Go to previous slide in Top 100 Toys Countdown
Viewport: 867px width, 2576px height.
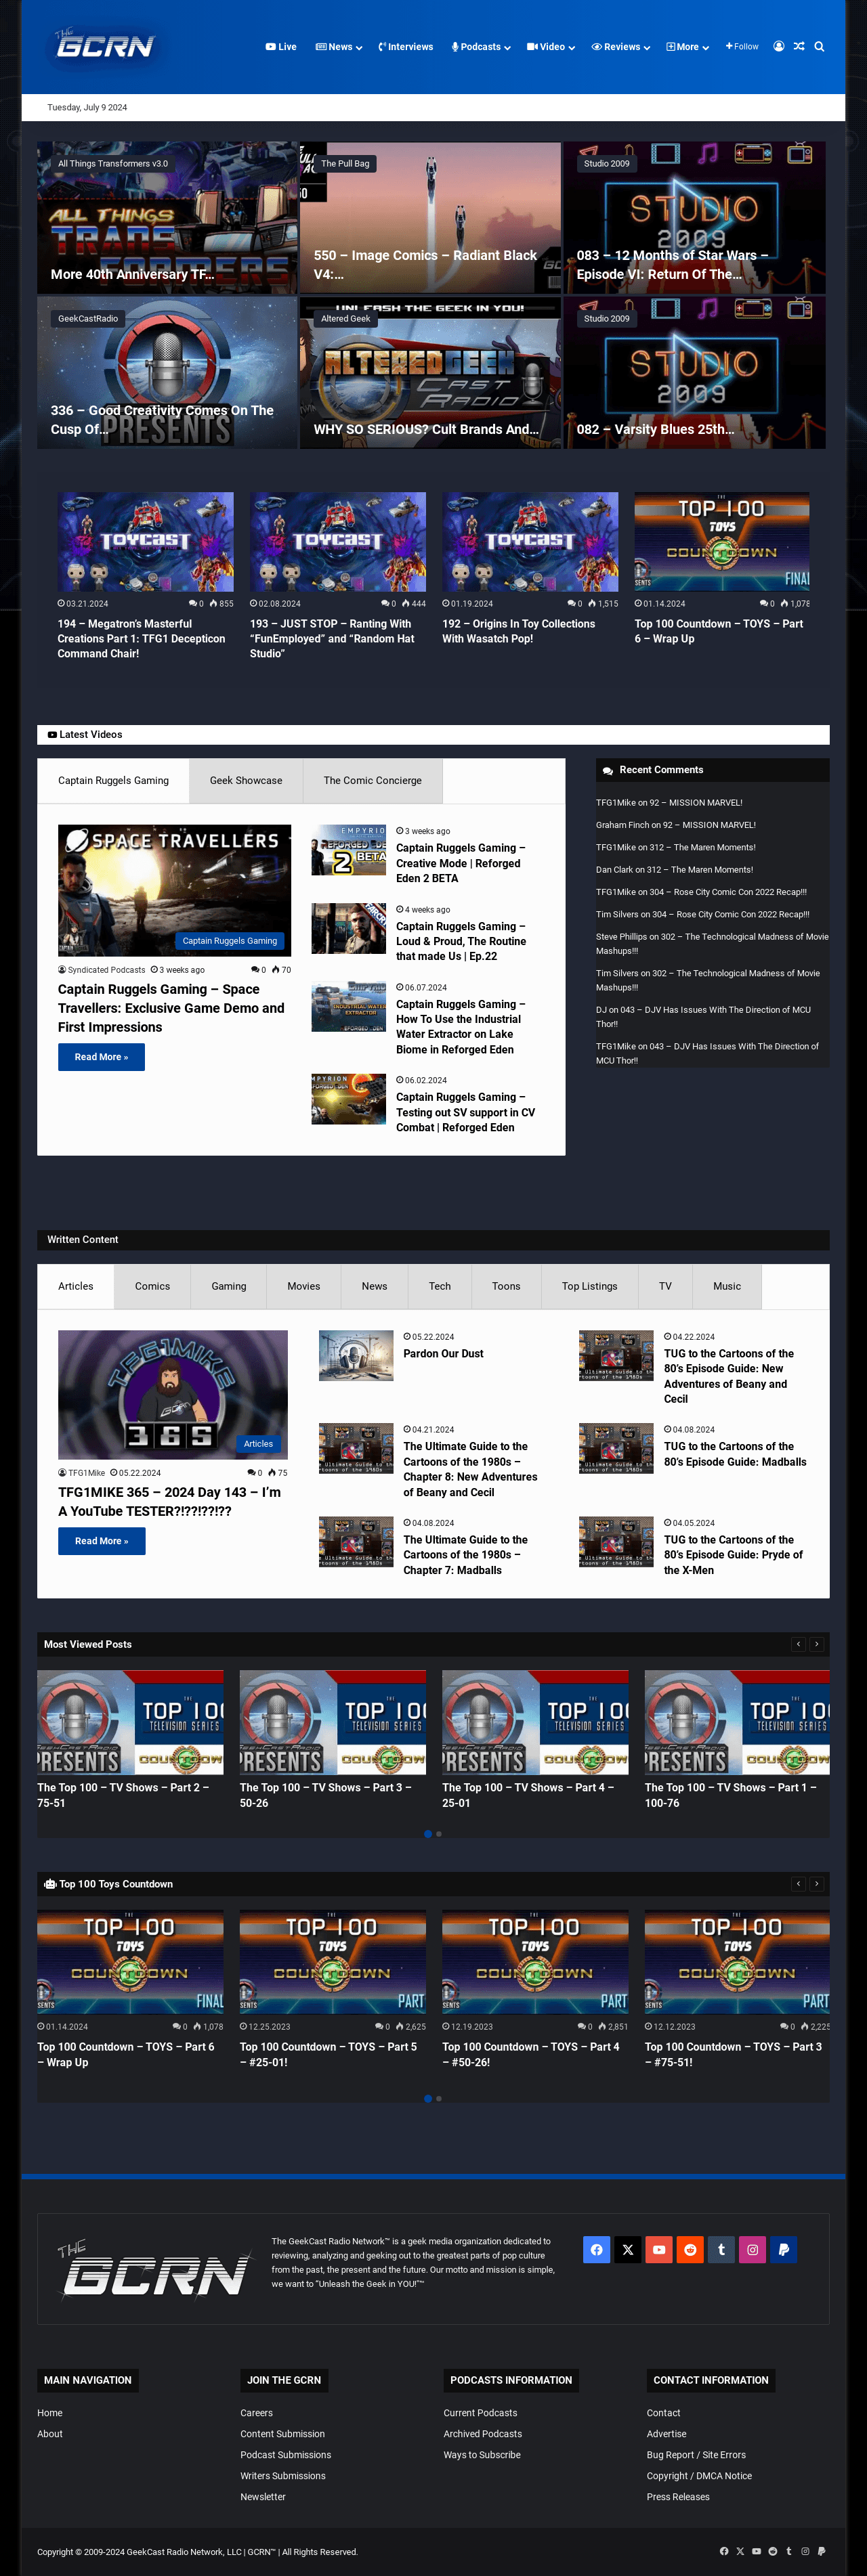(x=798, y=1883)
